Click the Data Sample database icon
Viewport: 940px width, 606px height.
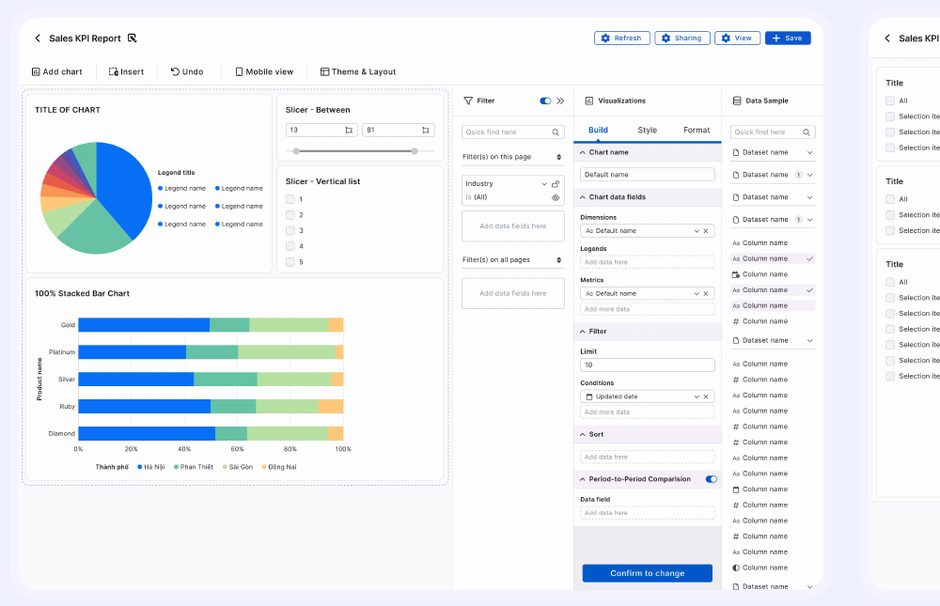pos(737,101)
